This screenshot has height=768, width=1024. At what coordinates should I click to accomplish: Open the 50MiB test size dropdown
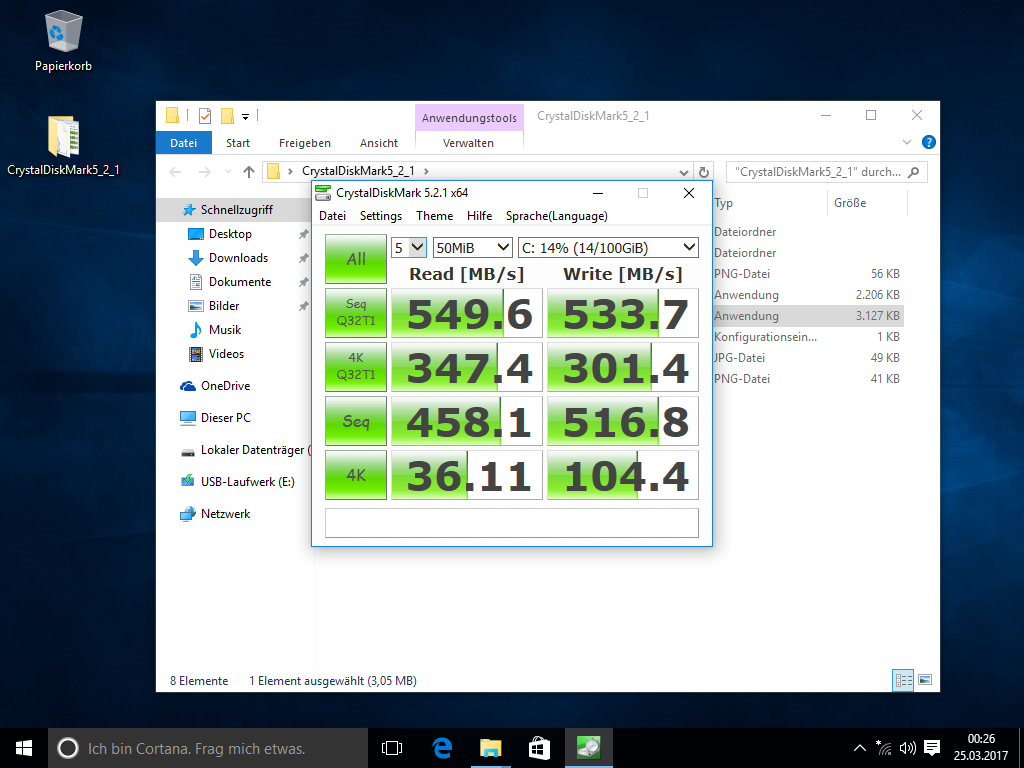(x=473, y=248)
